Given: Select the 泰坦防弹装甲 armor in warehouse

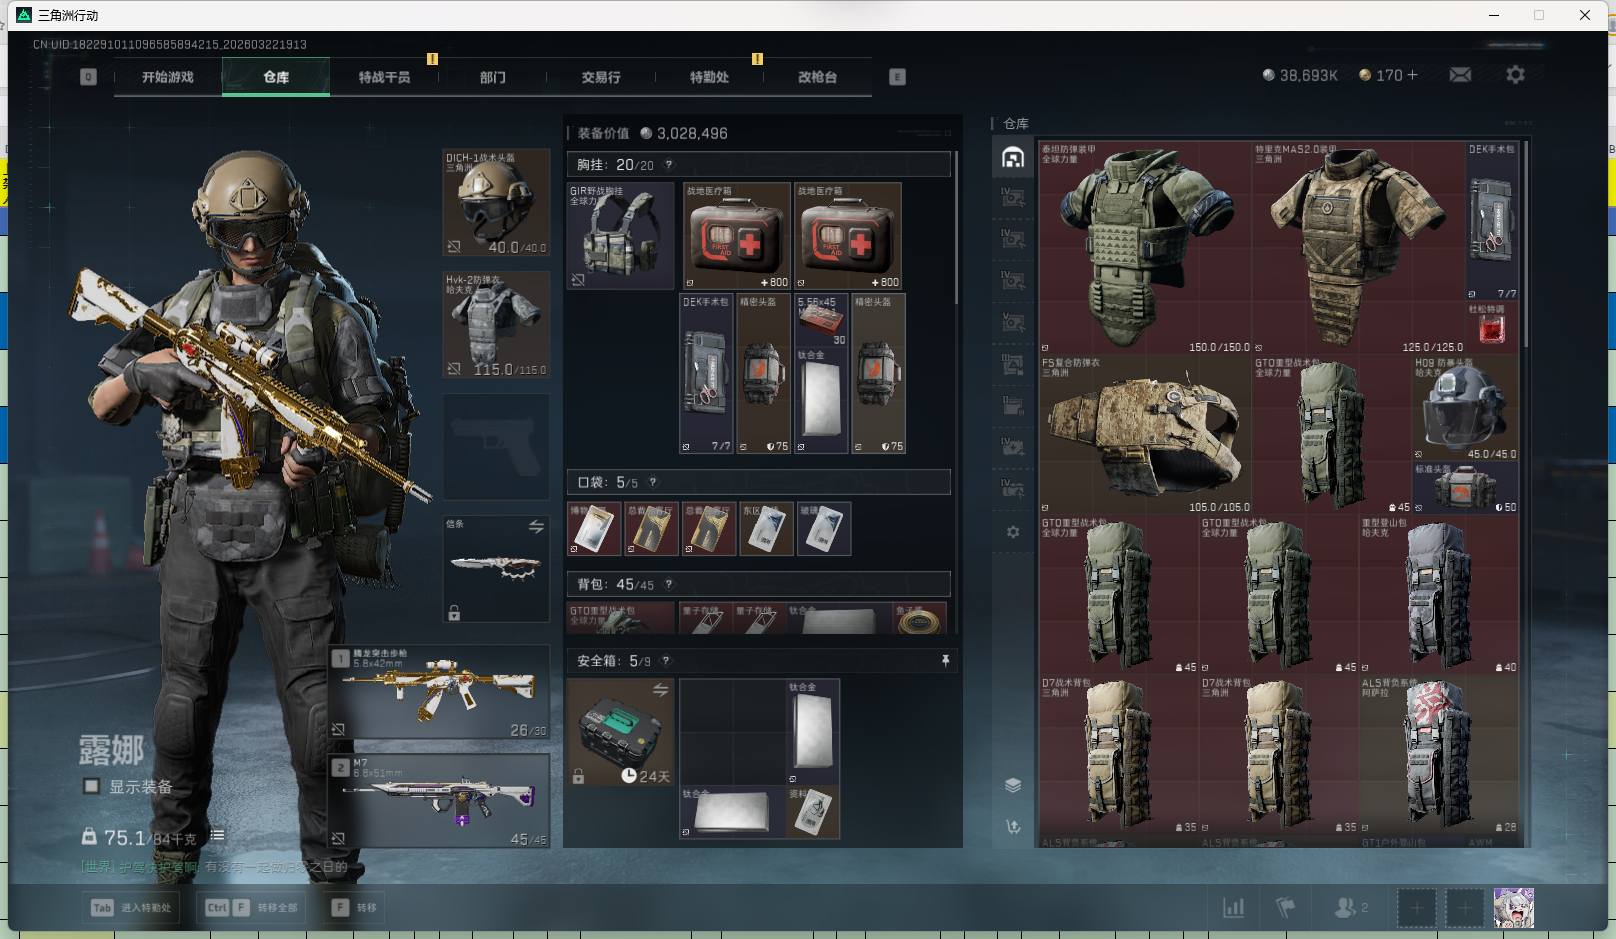Looking at the screenshot, I should coord(1145,248).
